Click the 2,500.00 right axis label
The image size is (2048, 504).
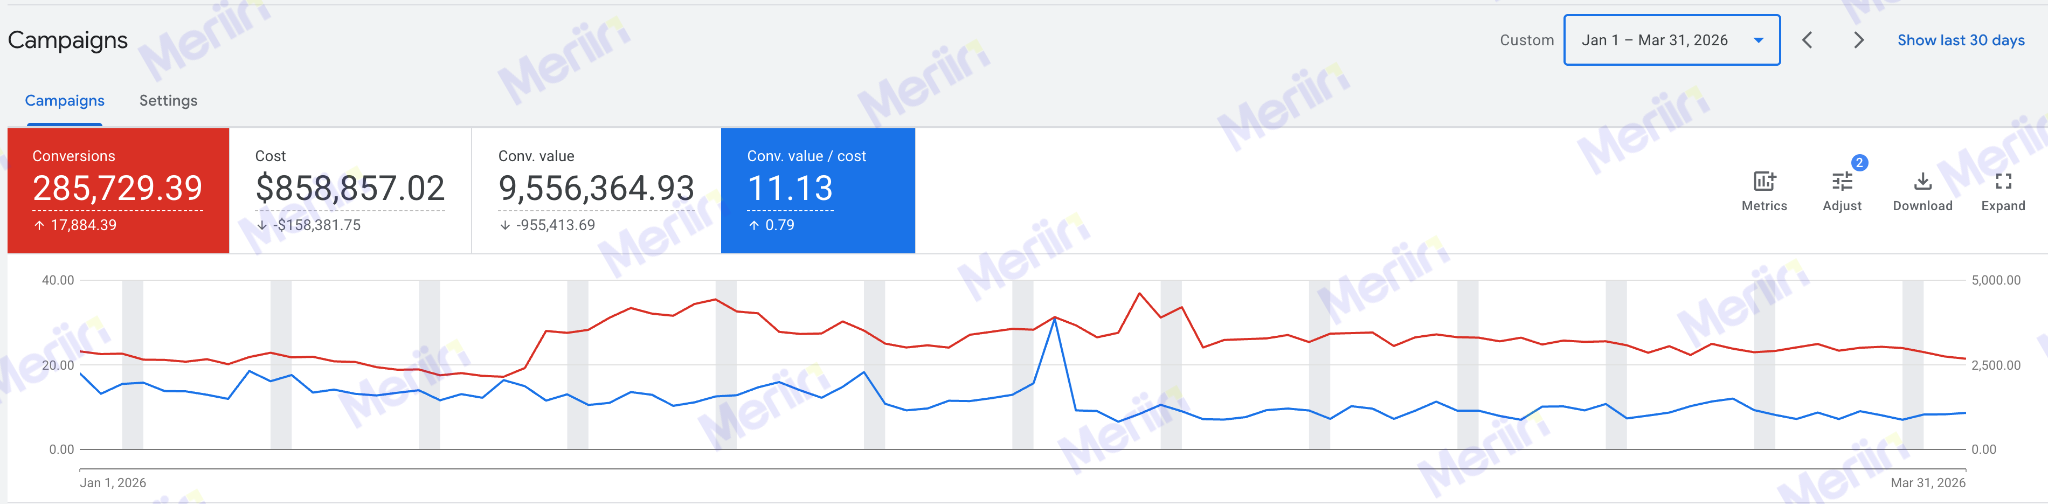1996,366
